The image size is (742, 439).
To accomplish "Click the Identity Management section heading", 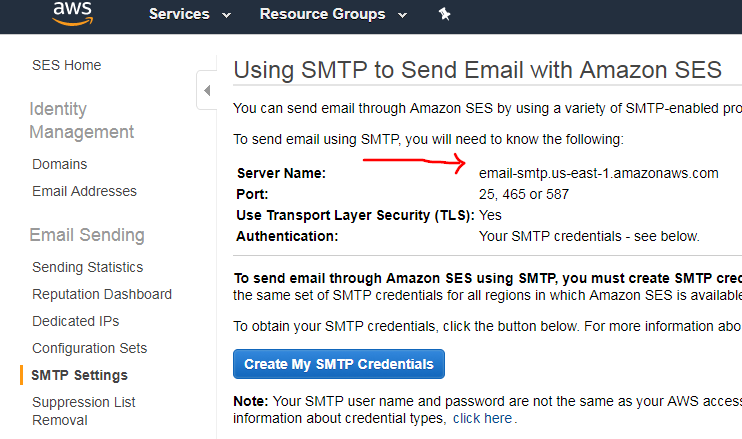I will [82, 120].
